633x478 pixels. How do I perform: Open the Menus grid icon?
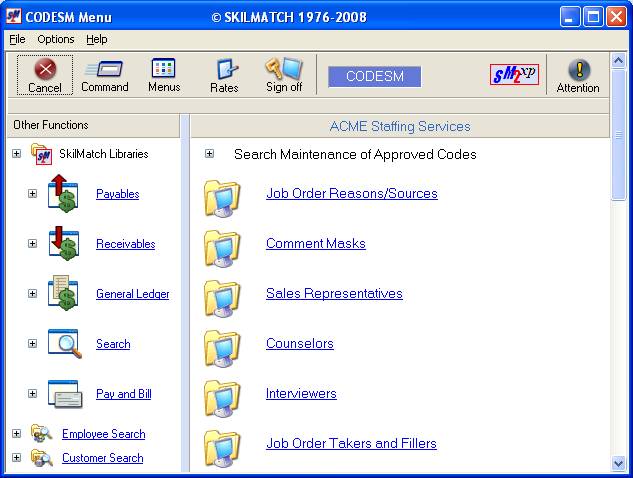[163, 68]
